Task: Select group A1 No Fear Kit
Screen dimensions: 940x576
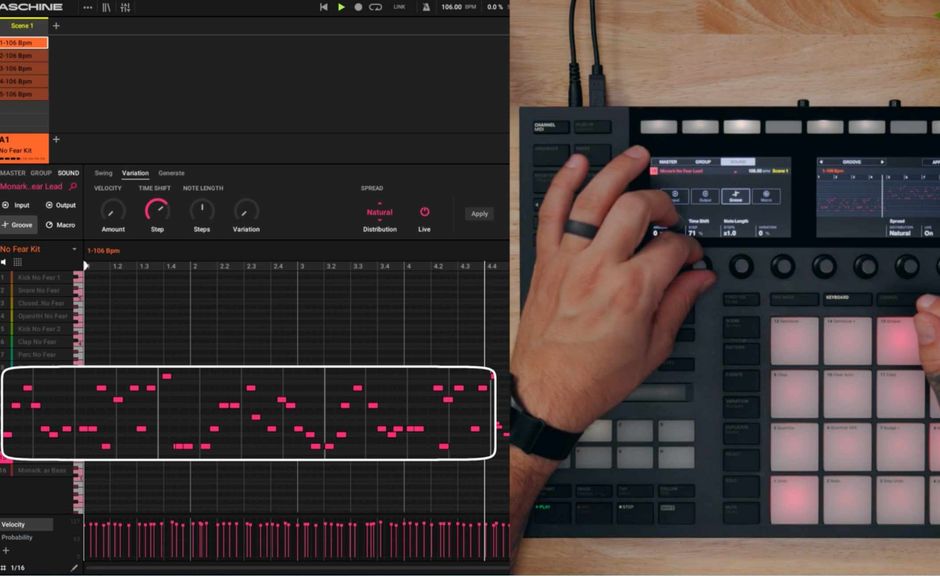Action: 24,147
